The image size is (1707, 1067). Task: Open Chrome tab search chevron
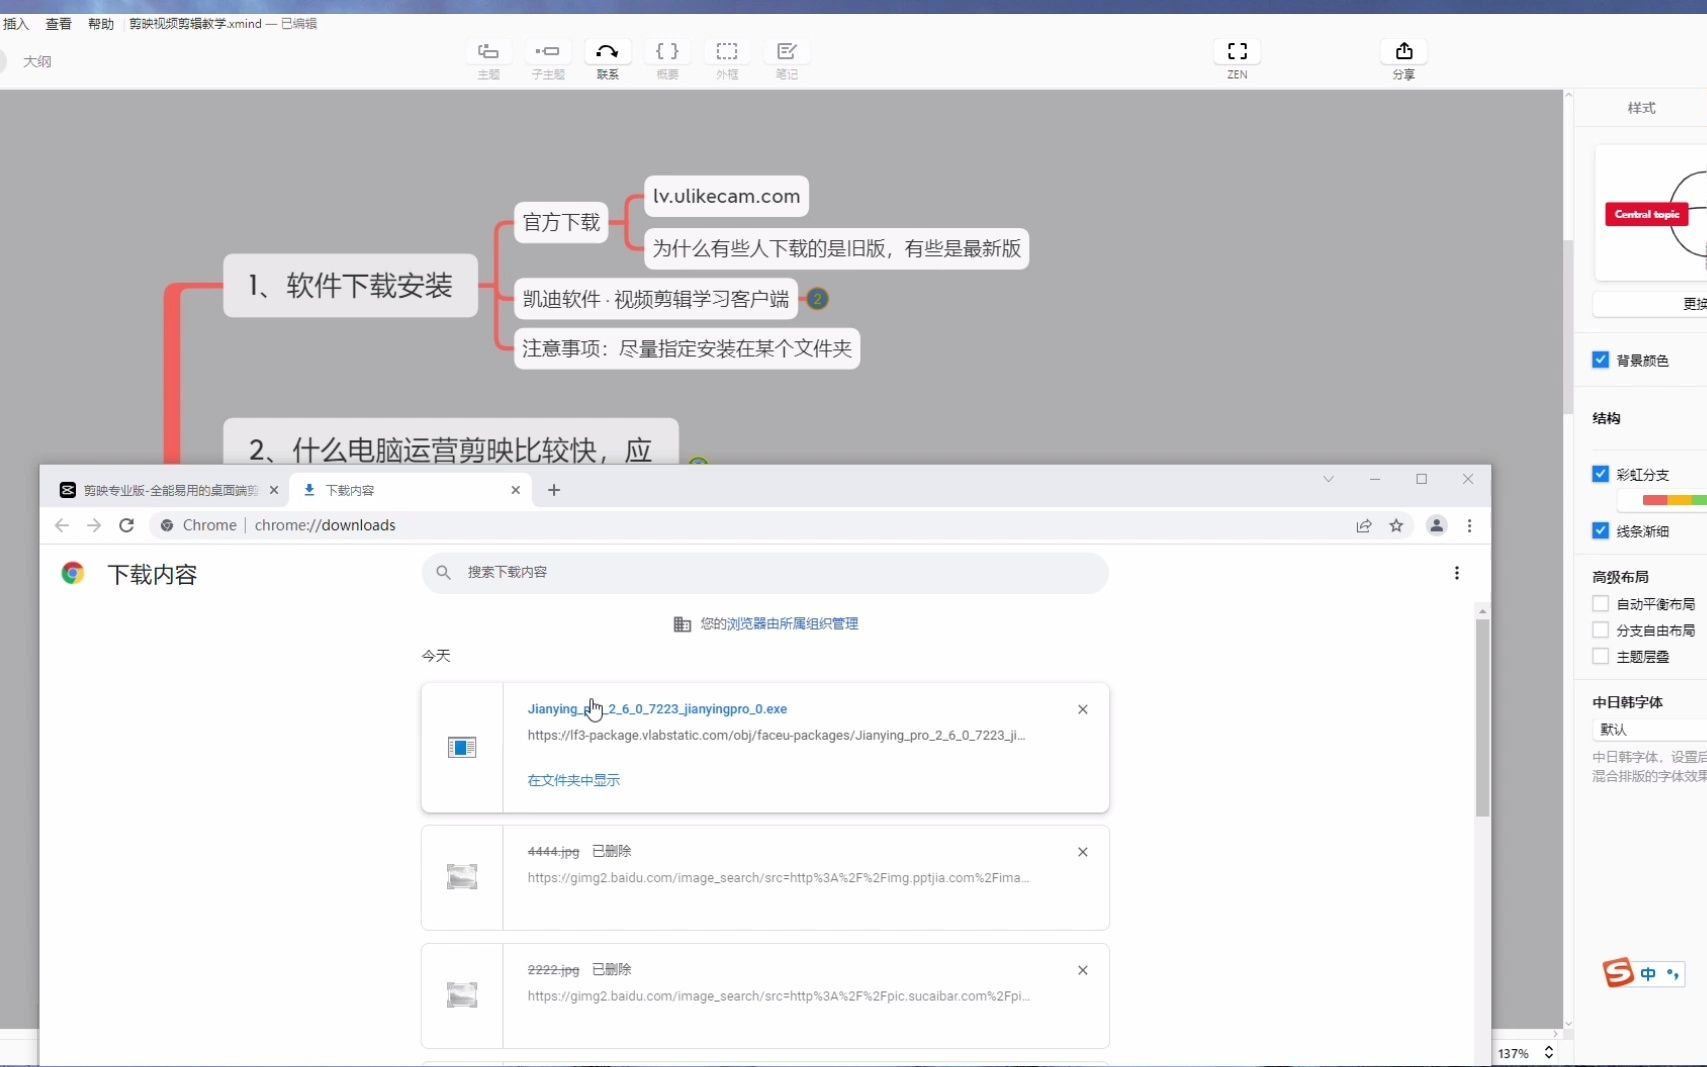(x=1328, y=479)
